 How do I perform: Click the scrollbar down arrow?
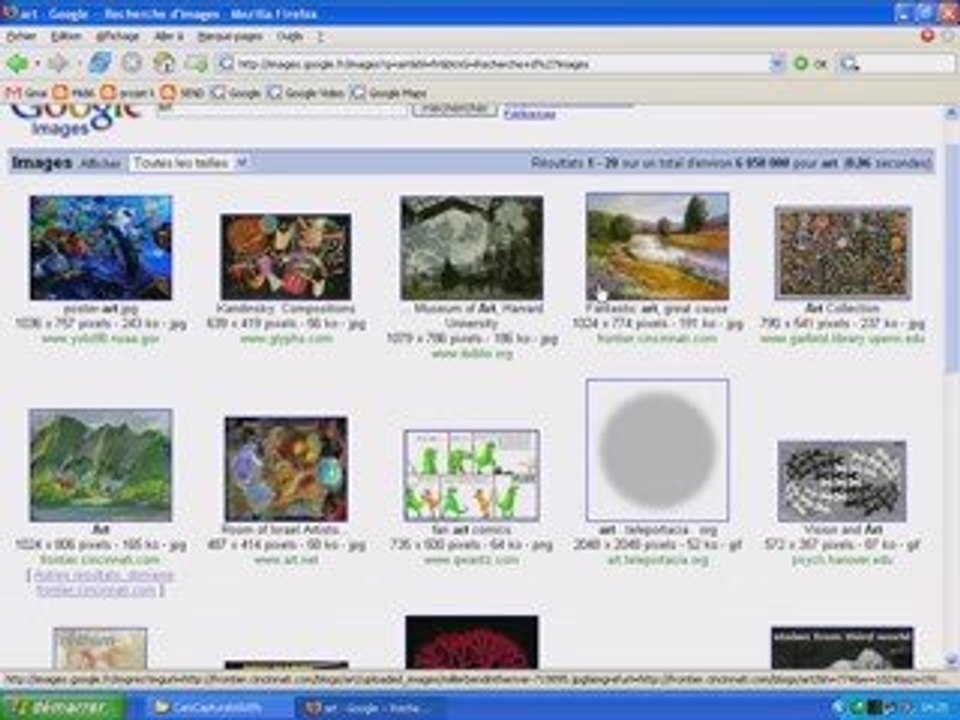click(x=951, y=661)
